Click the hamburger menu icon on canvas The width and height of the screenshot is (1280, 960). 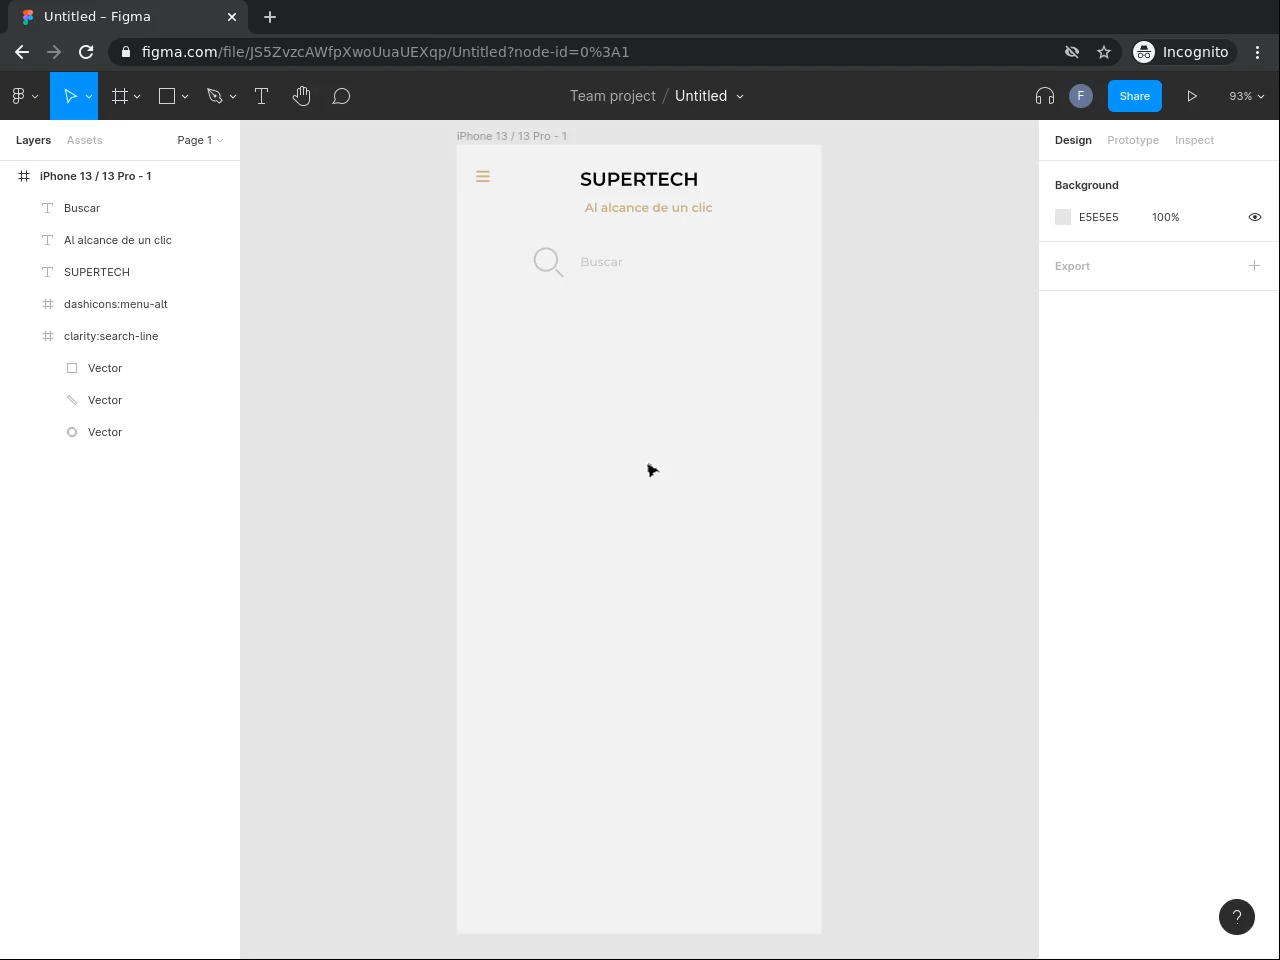coord(483,177)
